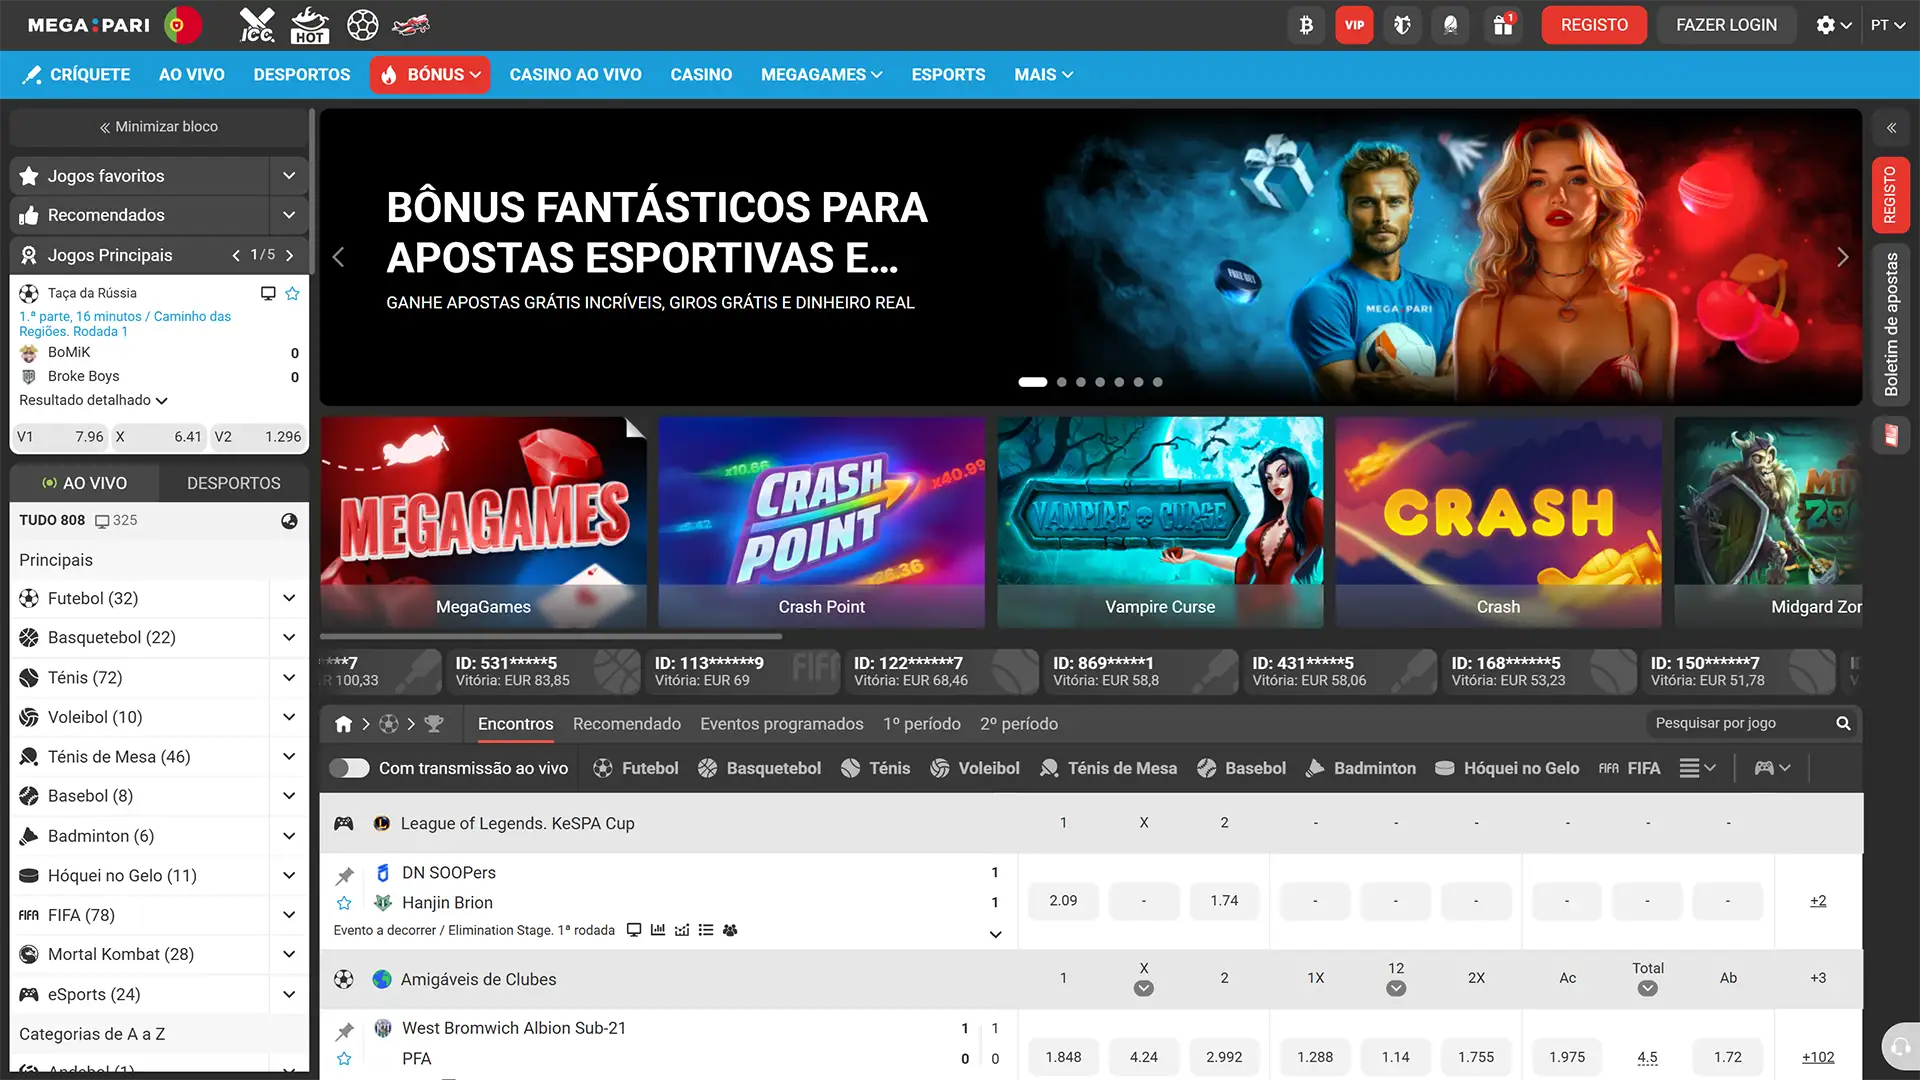This screenshot has height=1080, width=1920.
Task: Open the PT language dropdown
Action: pos(1888,25)
